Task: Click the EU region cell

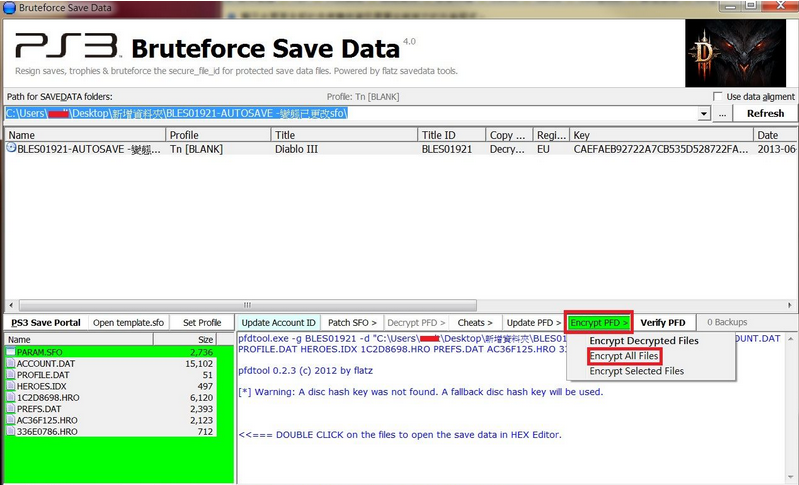Action: point(543,149)
